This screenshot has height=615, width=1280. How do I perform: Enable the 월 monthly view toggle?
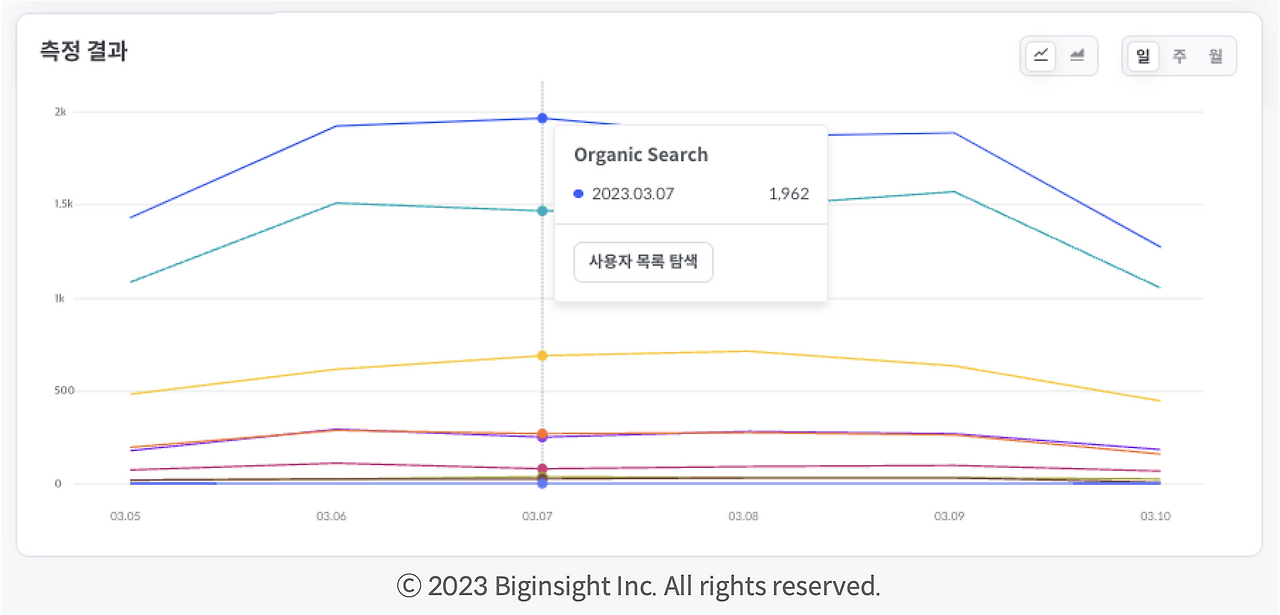[x=1215, y=56]
